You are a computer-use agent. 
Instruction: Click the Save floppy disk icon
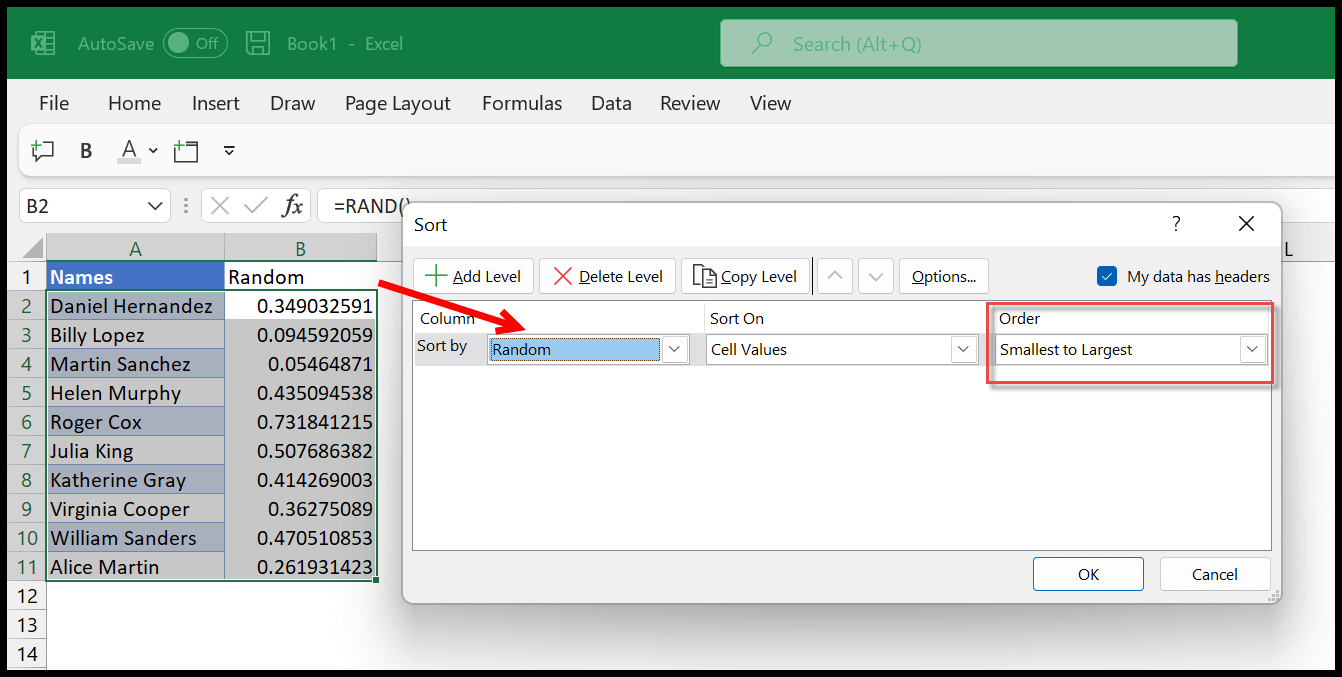point(258,44)
